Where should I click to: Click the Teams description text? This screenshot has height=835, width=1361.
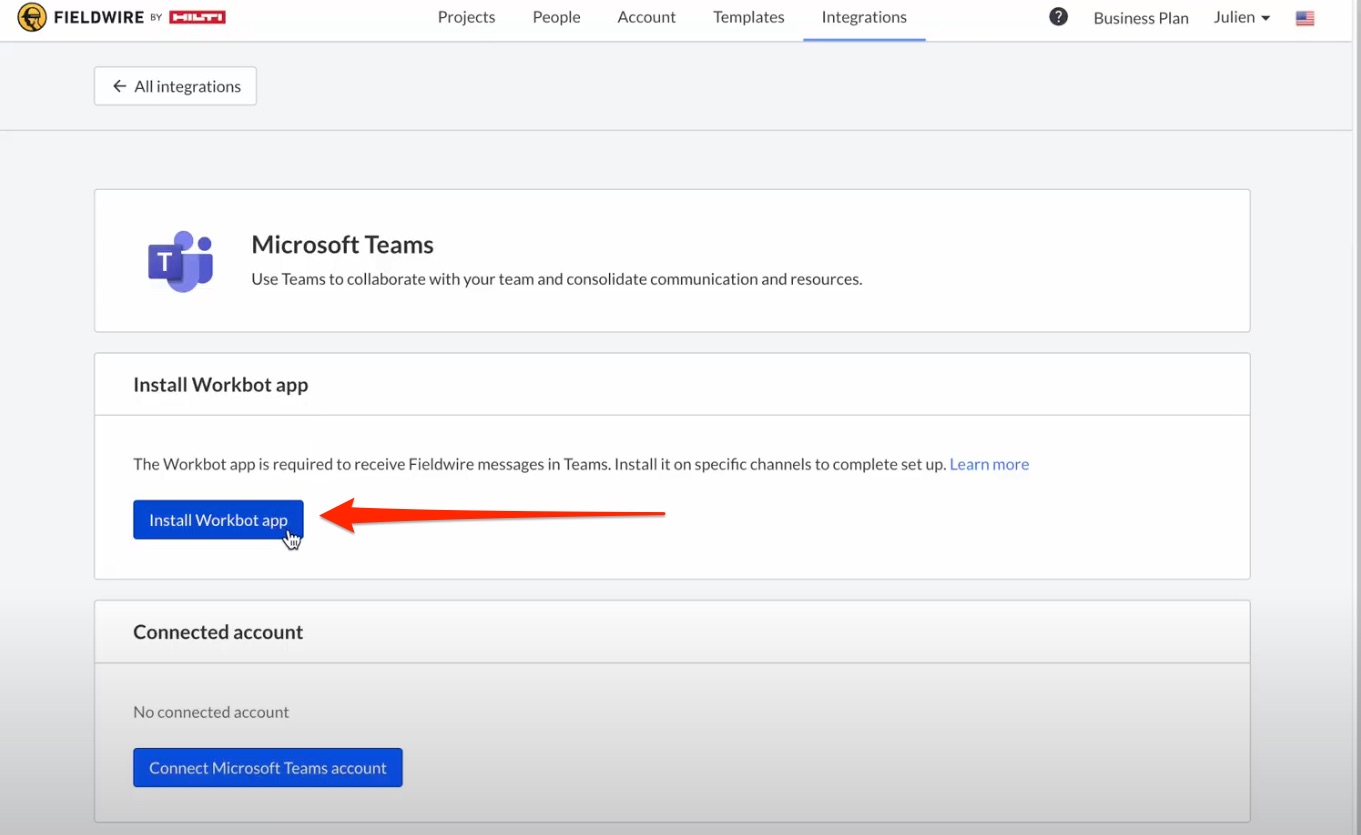[556, 279]
